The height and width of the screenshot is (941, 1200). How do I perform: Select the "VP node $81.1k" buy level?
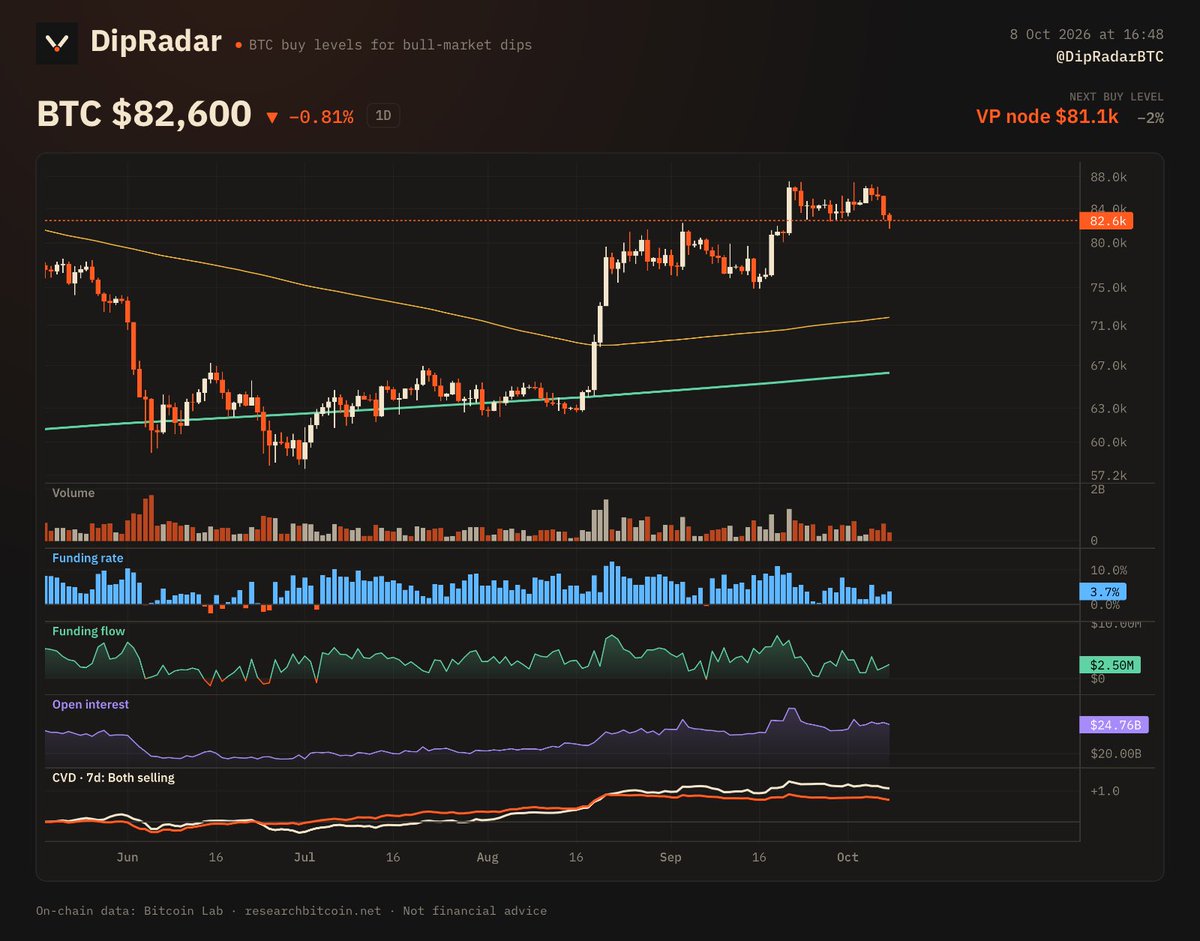(1048, 117)
